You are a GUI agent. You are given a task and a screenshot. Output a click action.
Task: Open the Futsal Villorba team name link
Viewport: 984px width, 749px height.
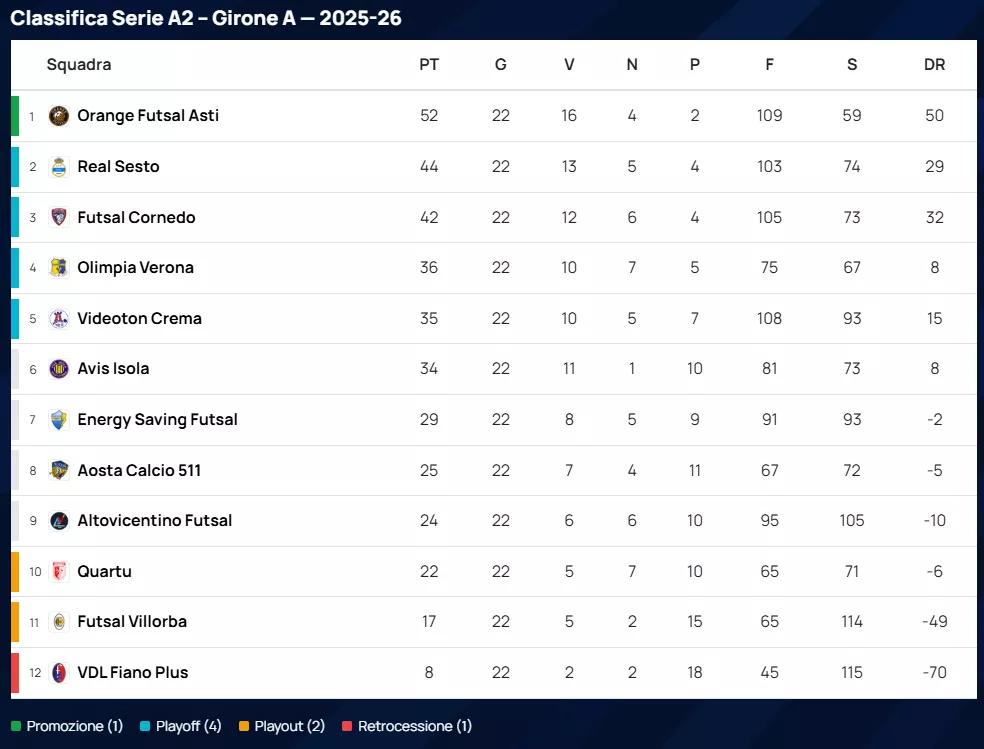[x=132, y=622]
